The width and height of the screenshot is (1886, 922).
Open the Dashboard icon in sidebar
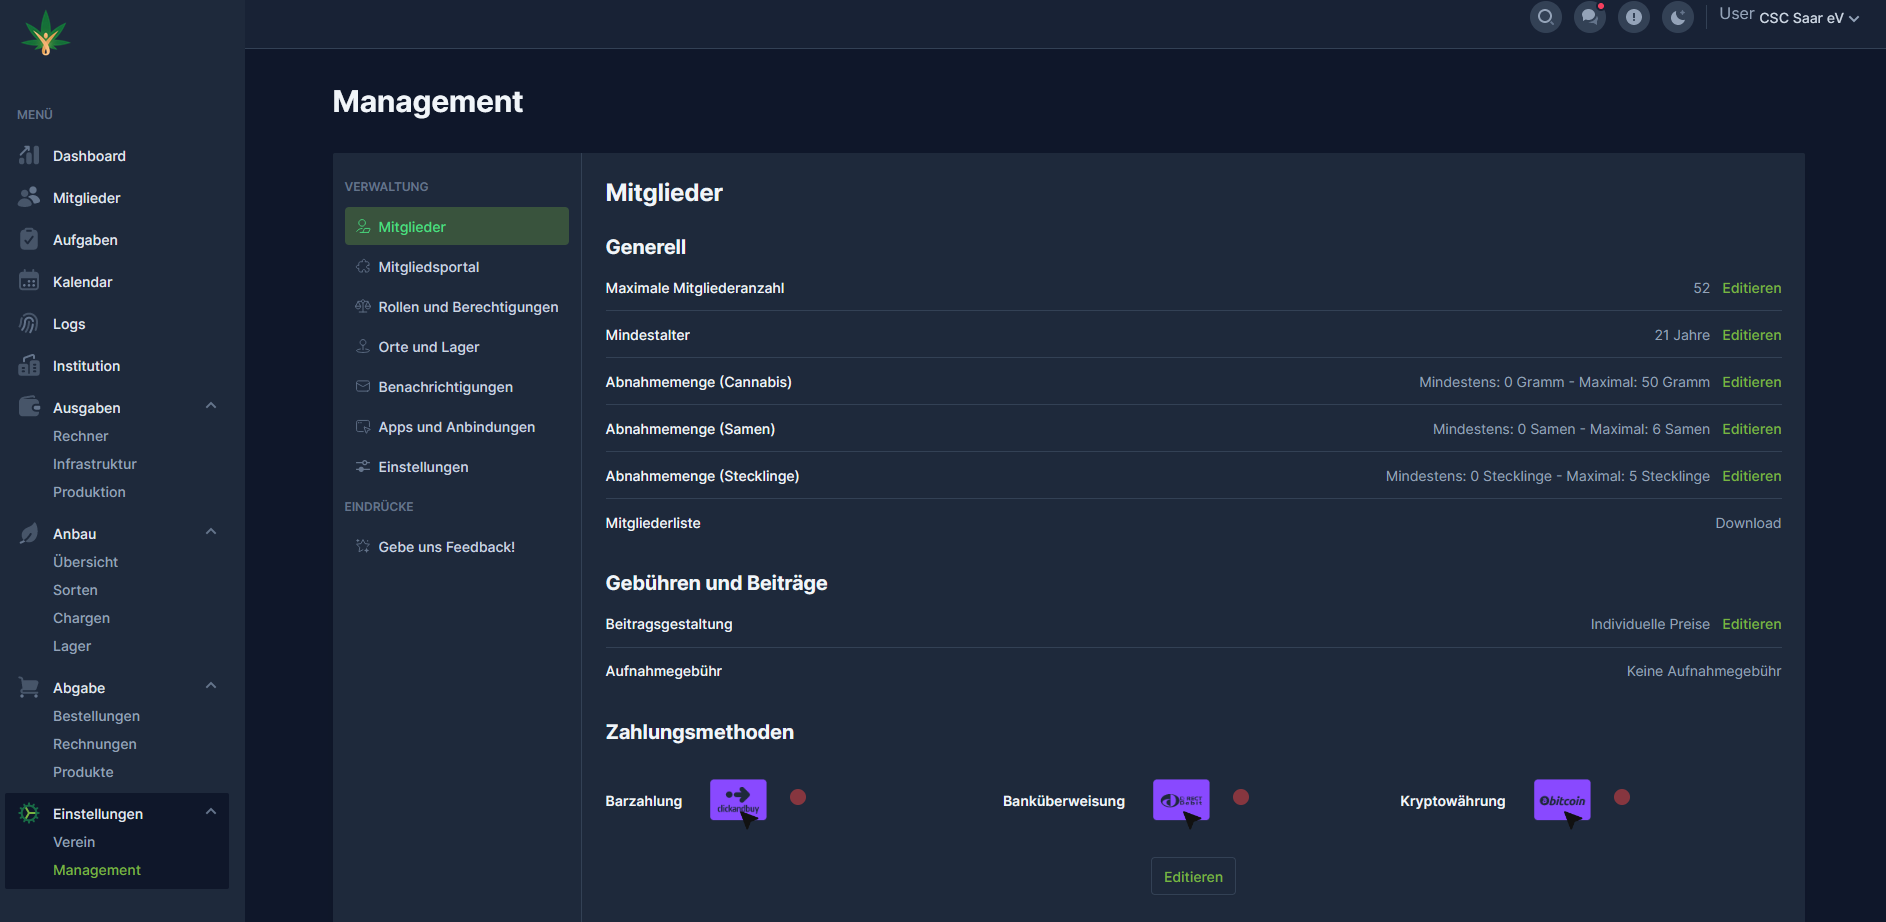[x=29, y=156]
